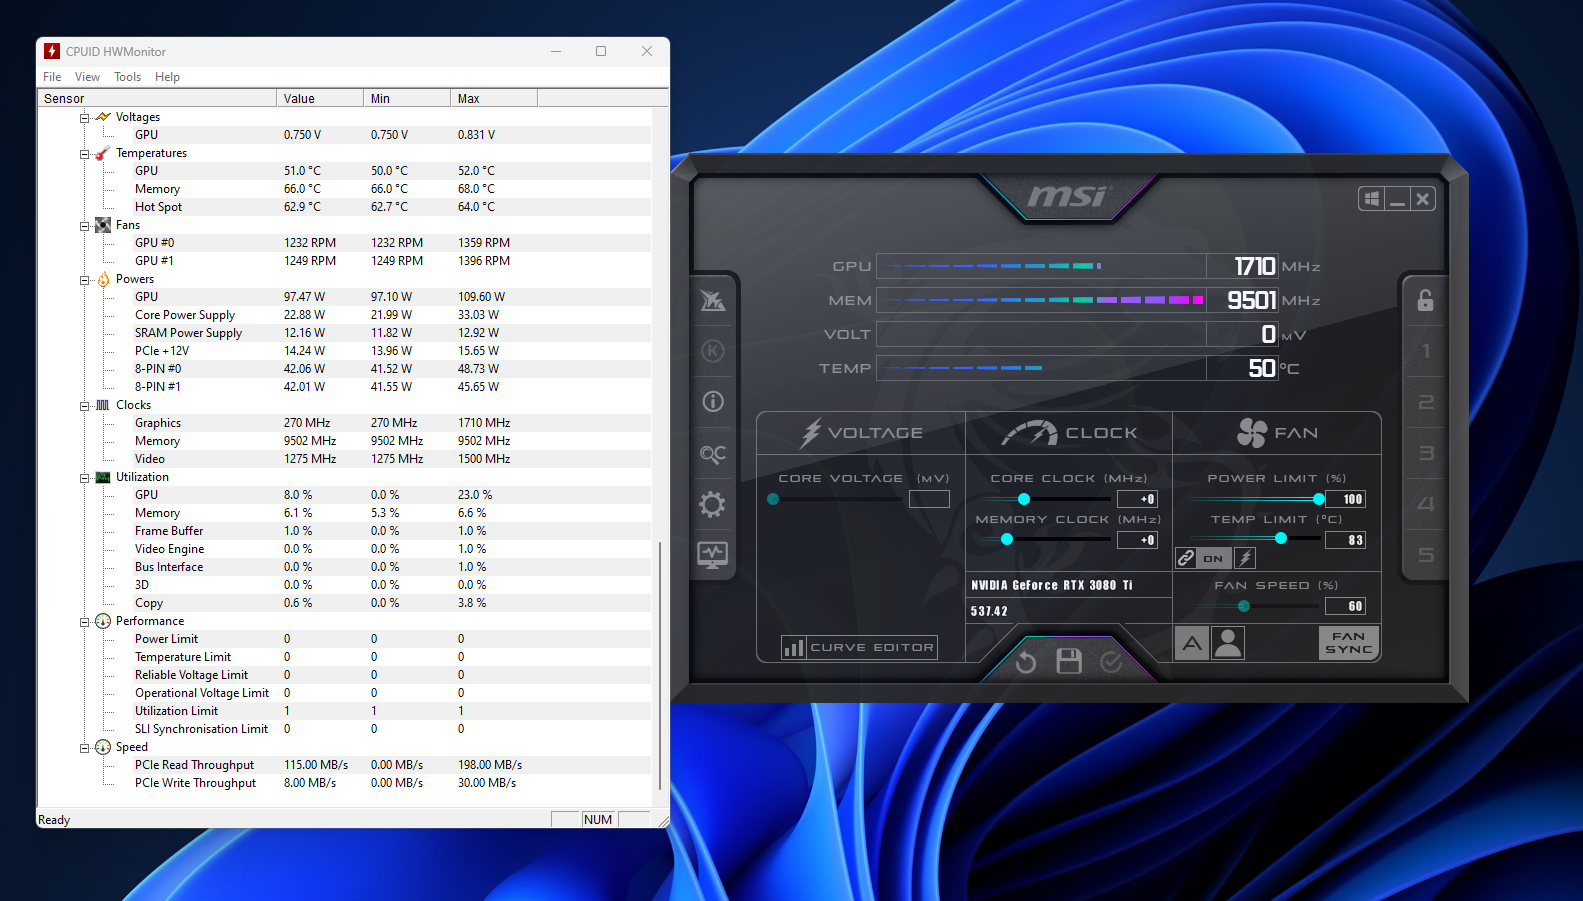Click the Afterburner K-boost circle icon
This screenshot has height=901, width=1583.
coord(713,351)
